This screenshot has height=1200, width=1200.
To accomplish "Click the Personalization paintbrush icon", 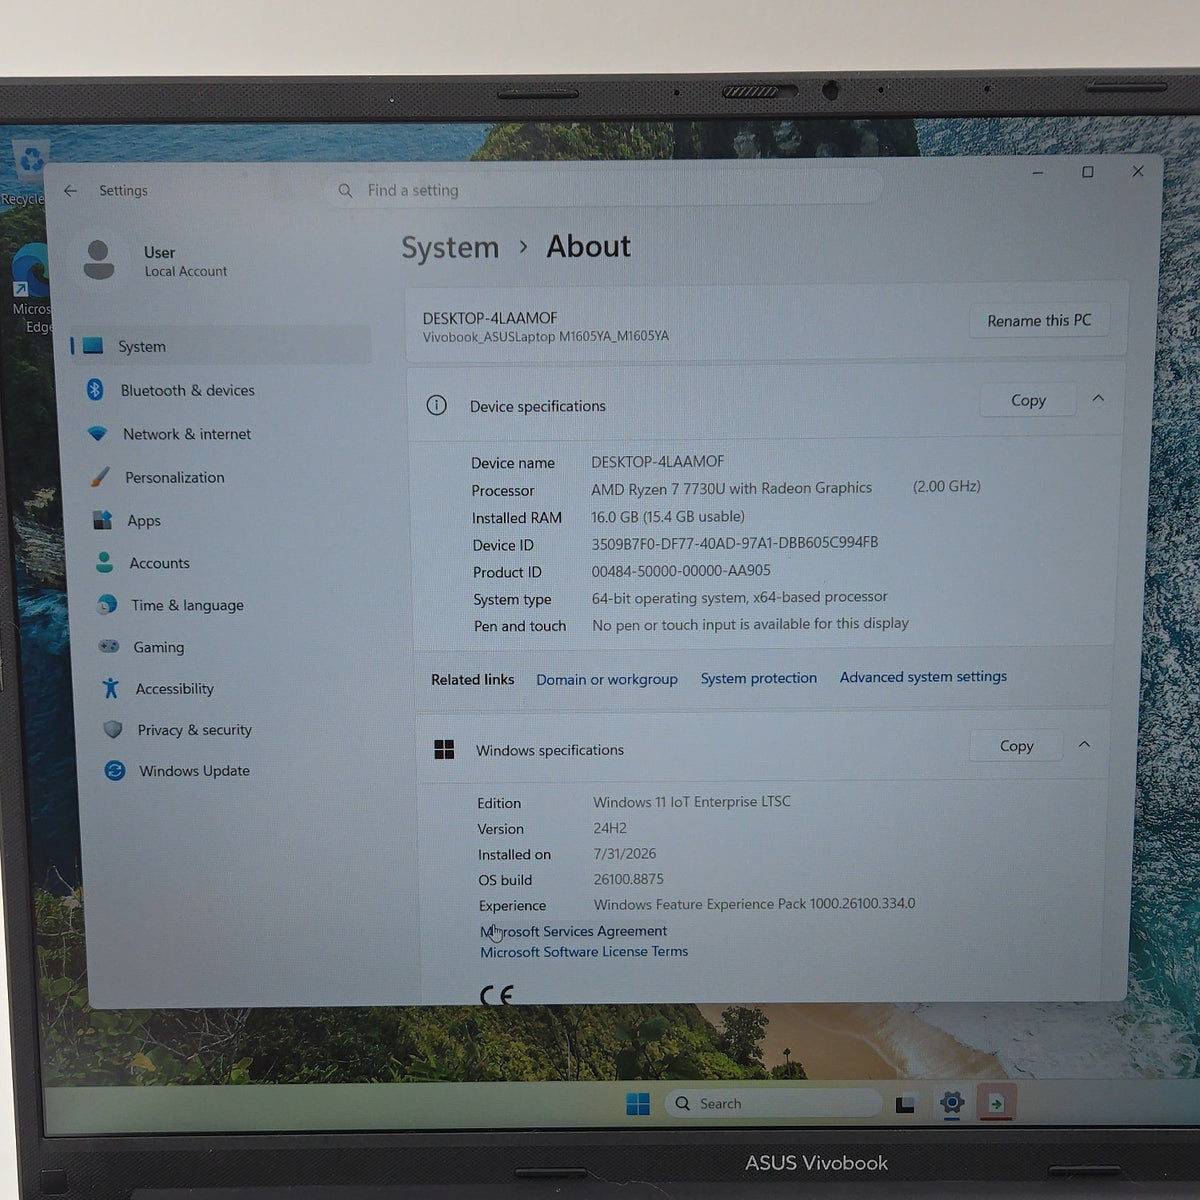I will pos(100,477).
